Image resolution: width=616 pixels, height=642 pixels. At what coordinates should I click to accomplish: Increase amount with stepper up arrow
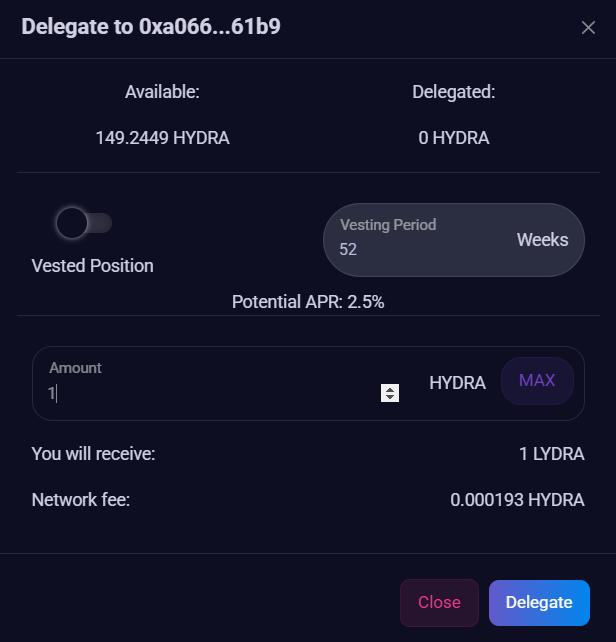click(390, 389)
